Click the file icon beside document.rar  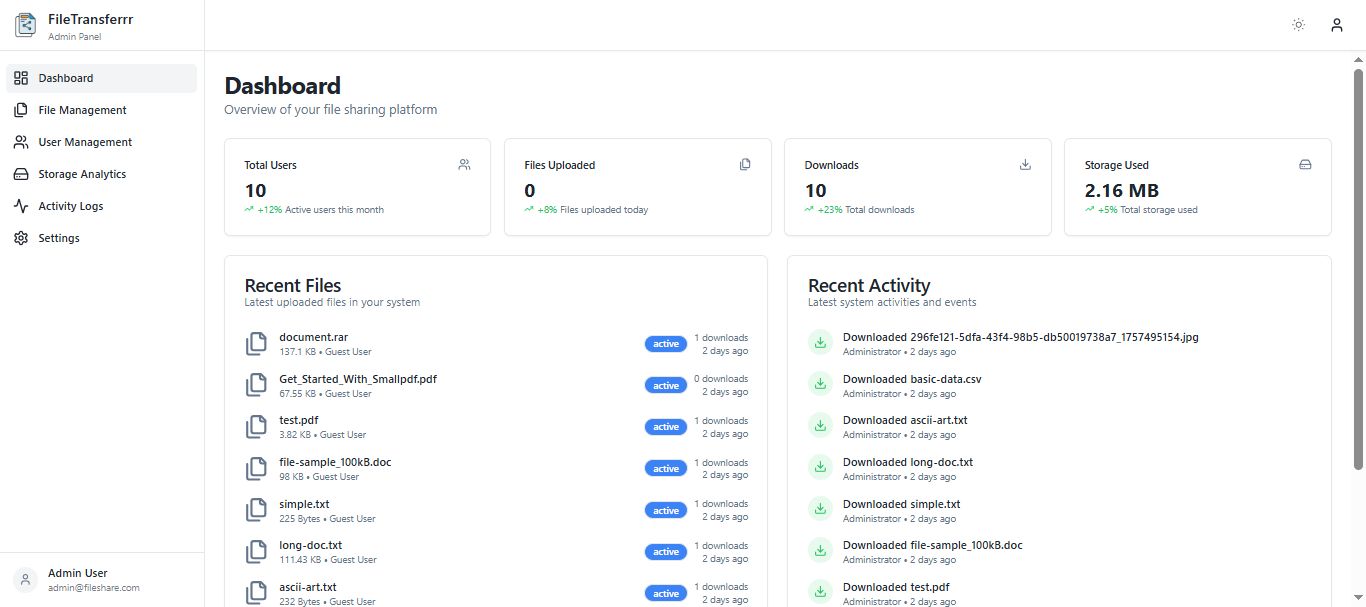pos(257,344)
